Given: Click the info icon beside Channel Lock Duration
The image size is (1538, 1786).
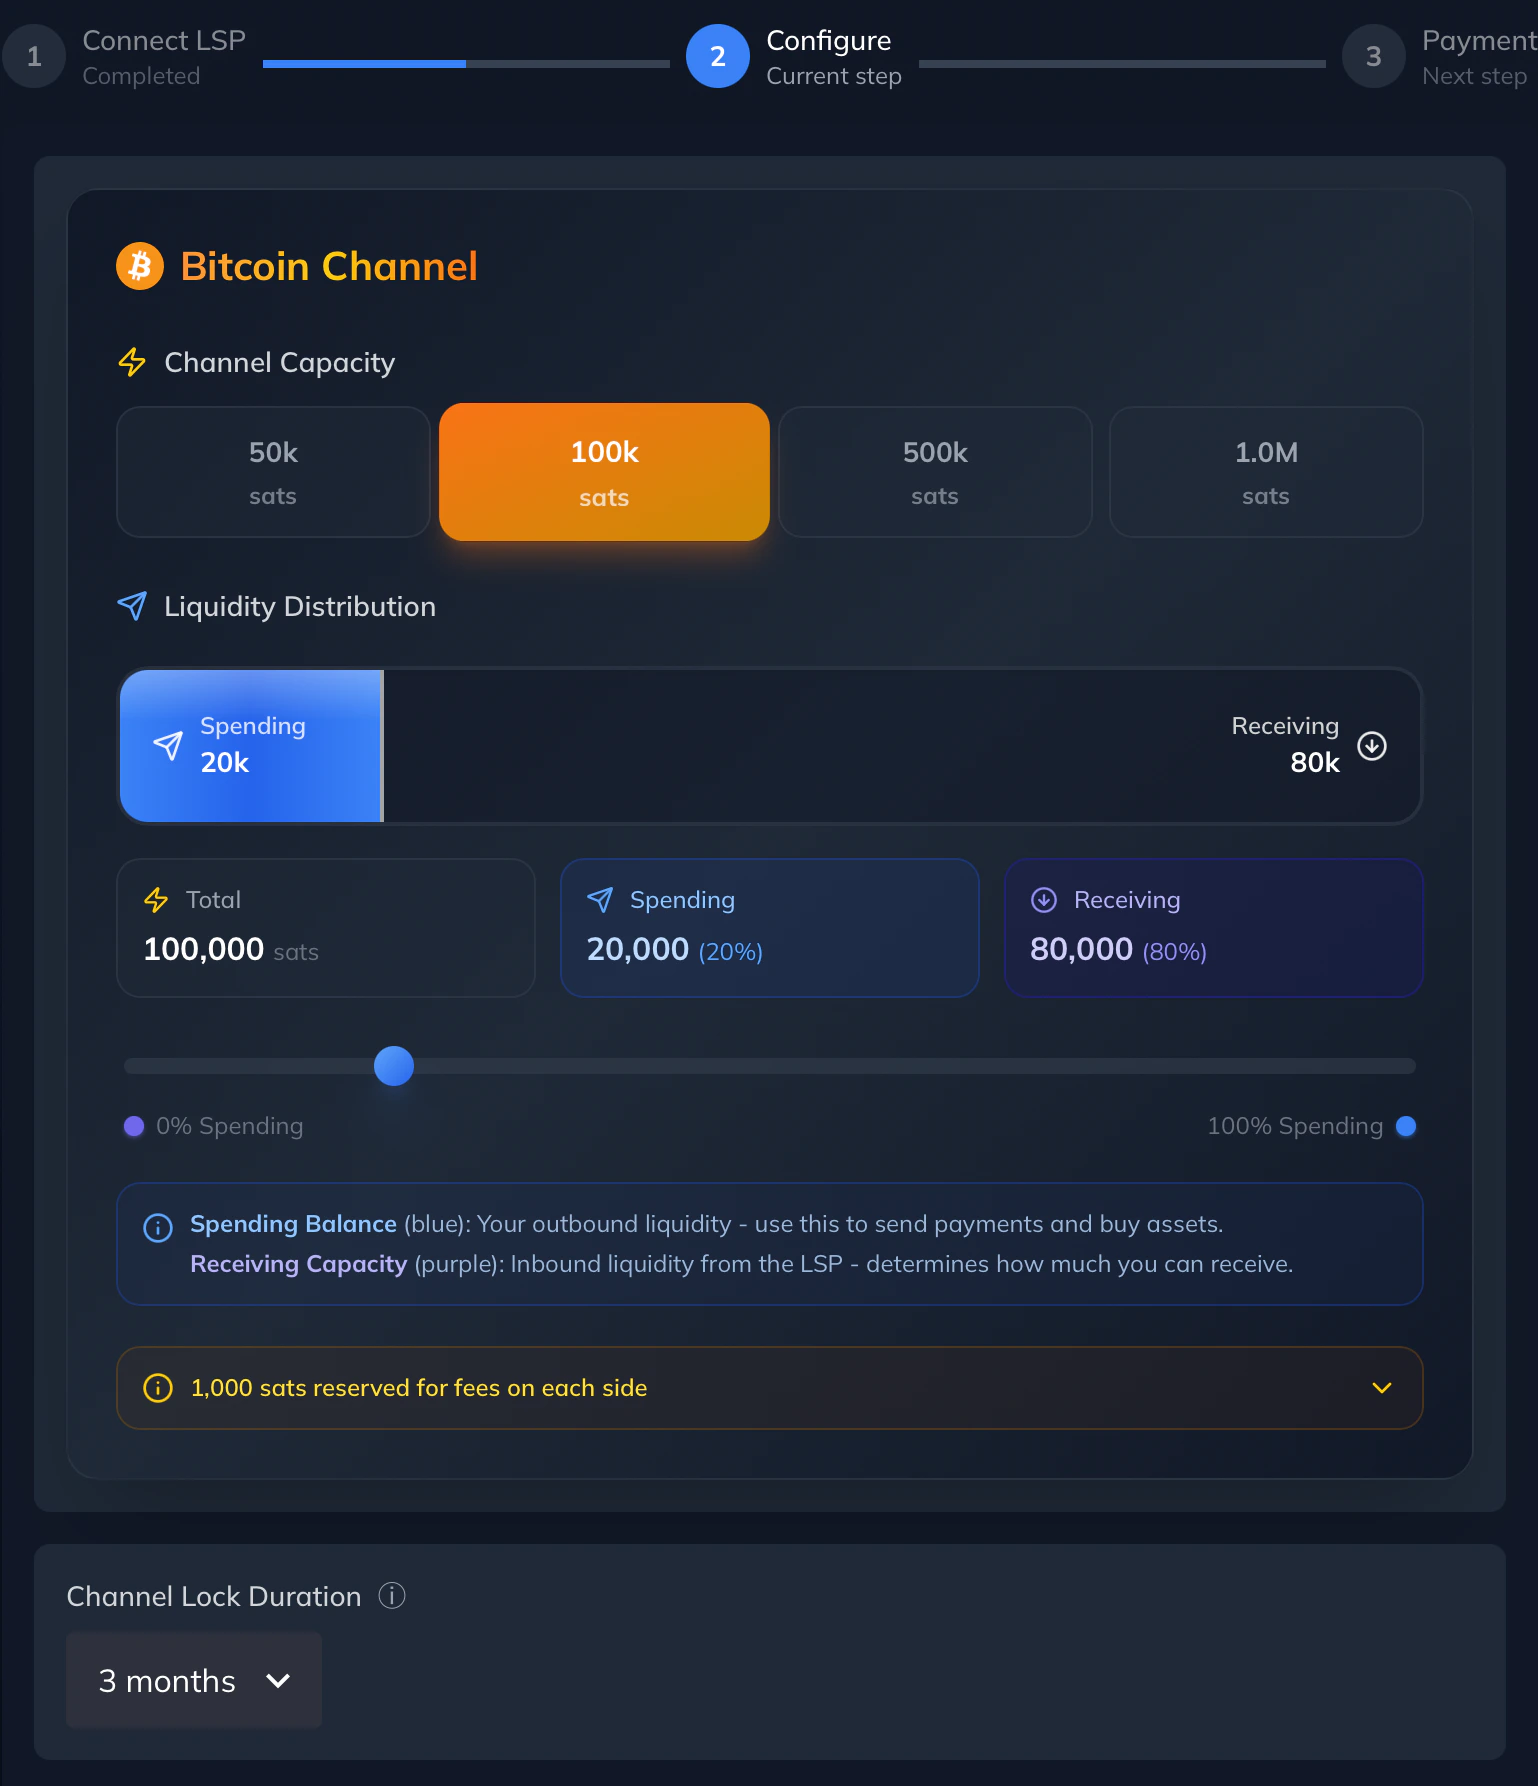Looking at the screenshot, I should 392,1596.
